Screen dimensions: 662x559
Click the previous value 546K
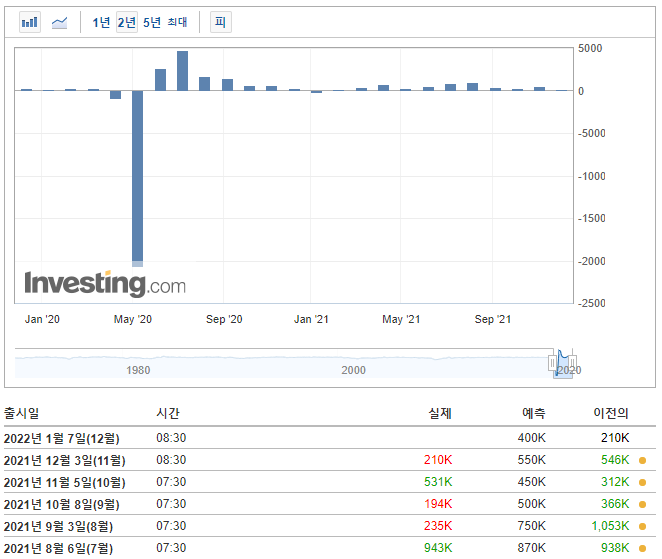click(615, 460)
